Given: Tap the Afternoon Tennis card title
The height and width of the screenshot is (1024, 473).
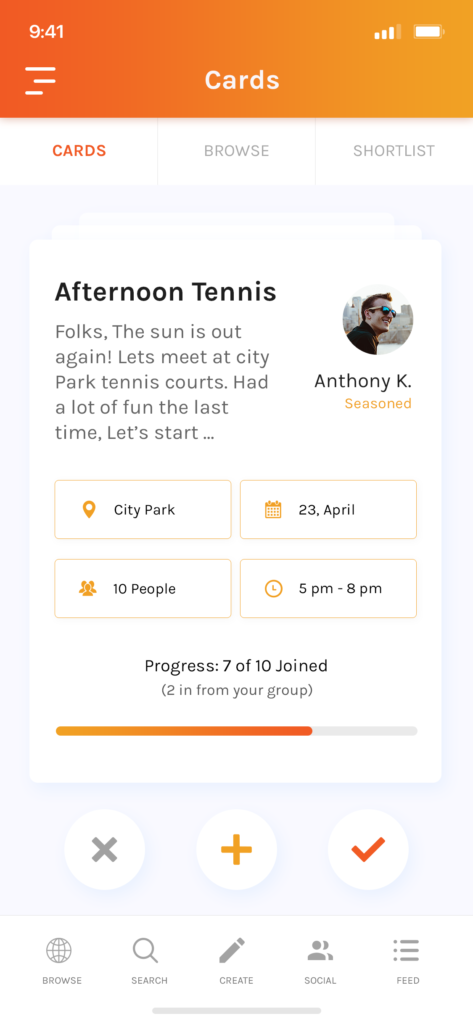Looking at the screenshot, I should pos(165,292).
